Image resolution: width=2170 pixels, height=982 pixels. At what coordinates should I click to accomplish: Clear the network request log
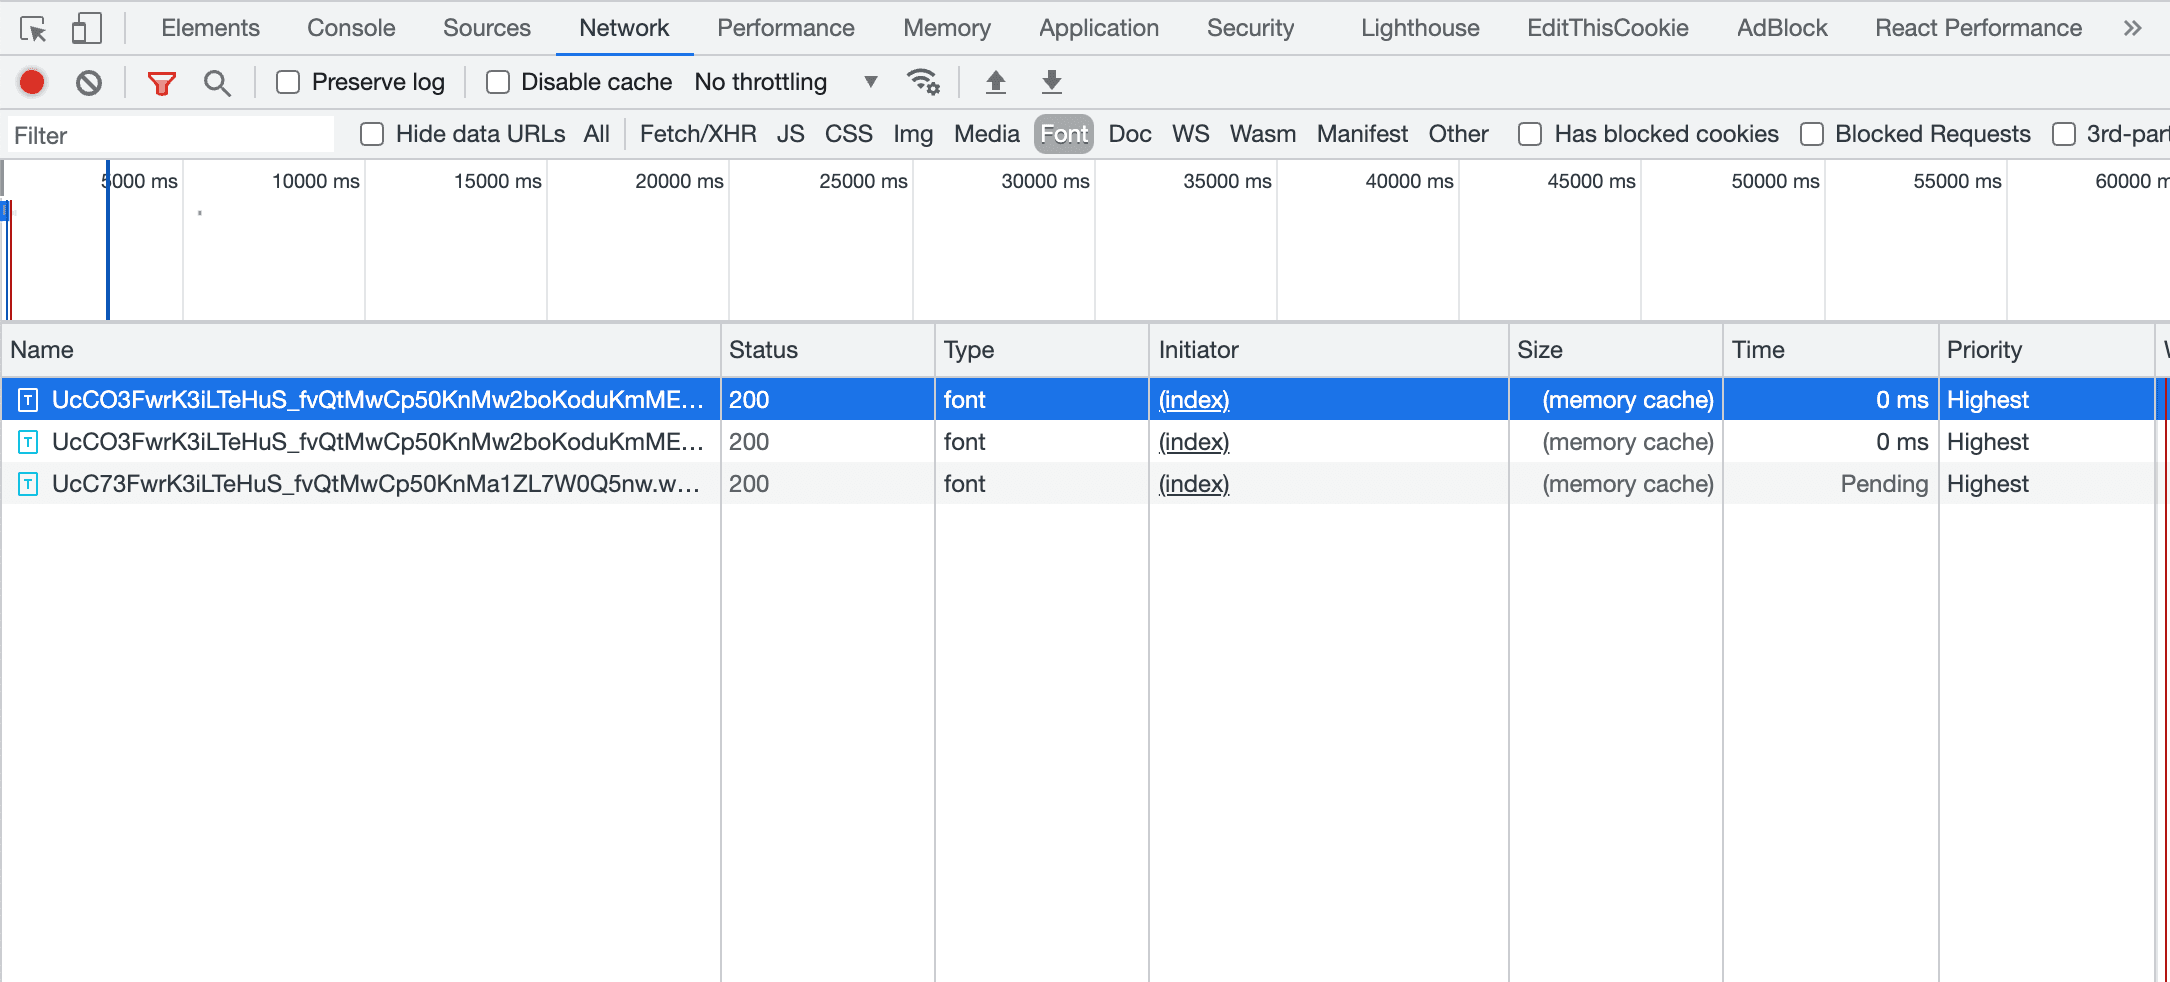[x=88, y=82]
